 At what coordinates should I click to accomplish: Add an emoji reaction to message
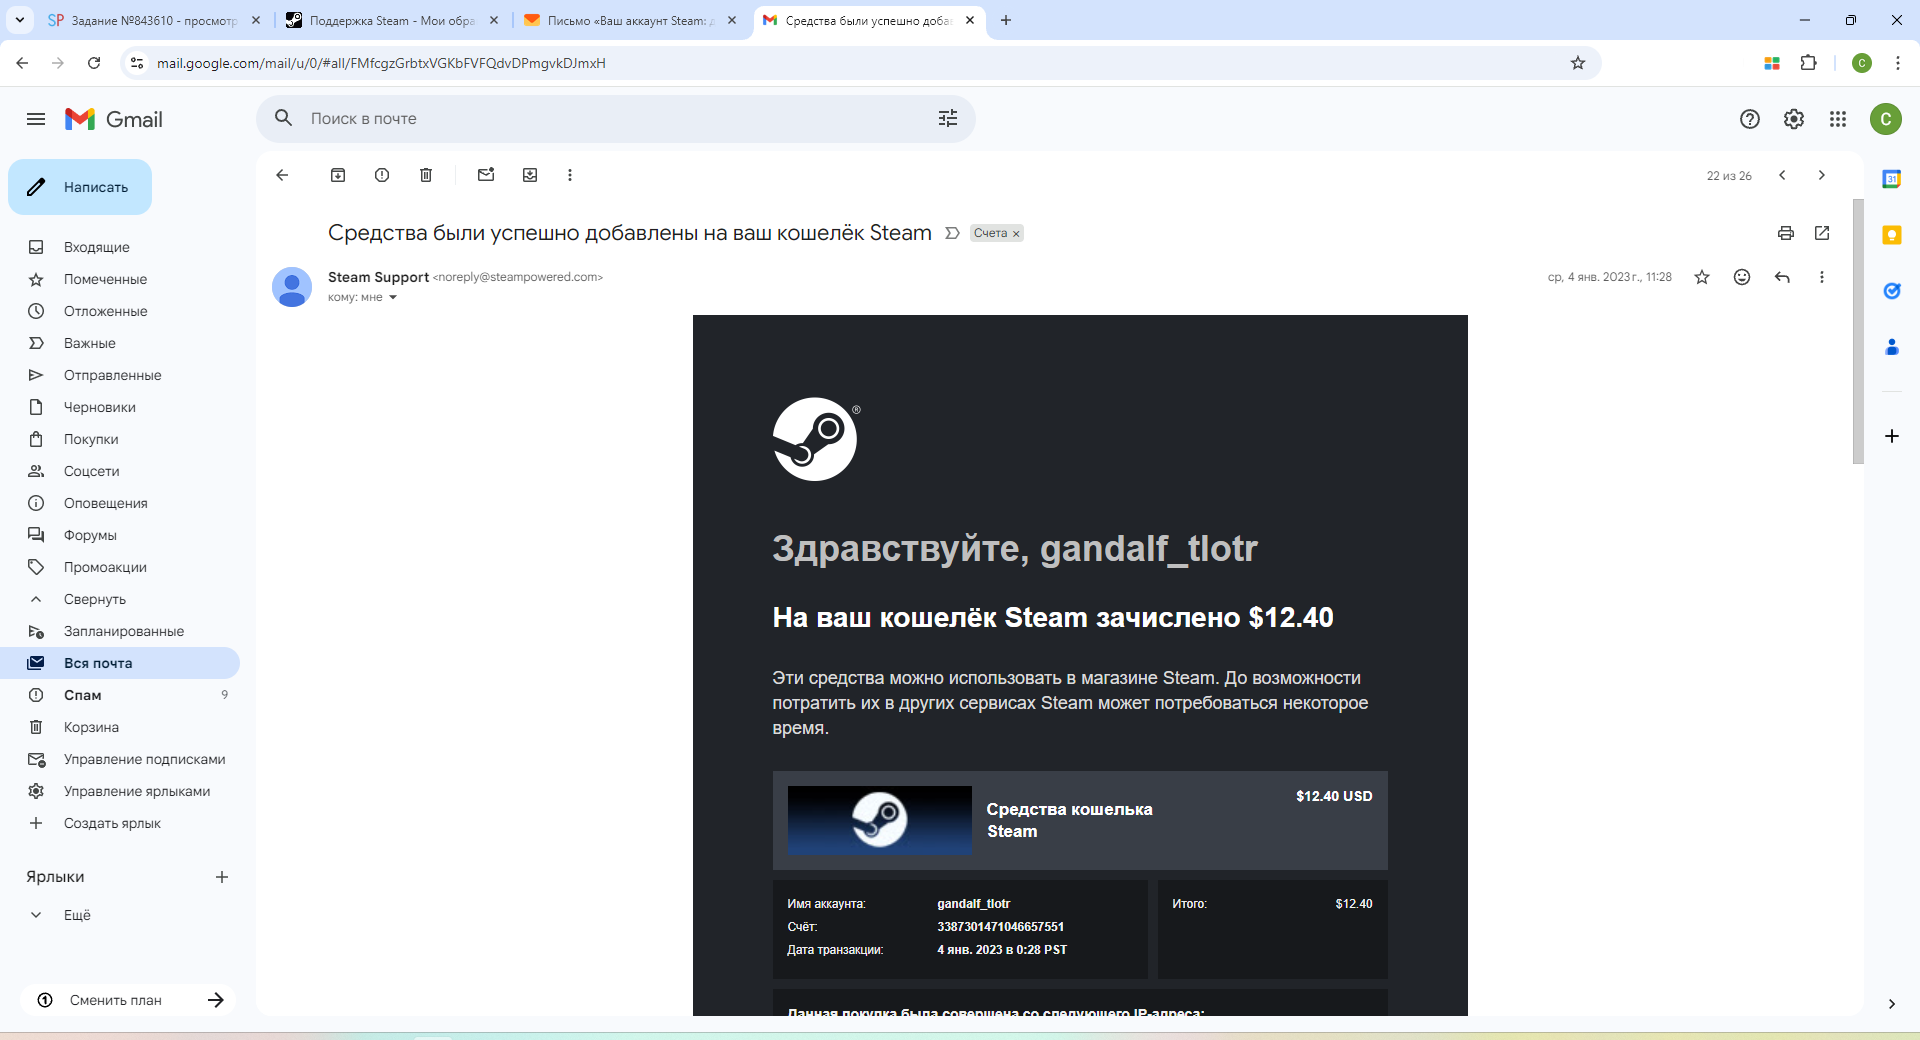pos(1742,277)
